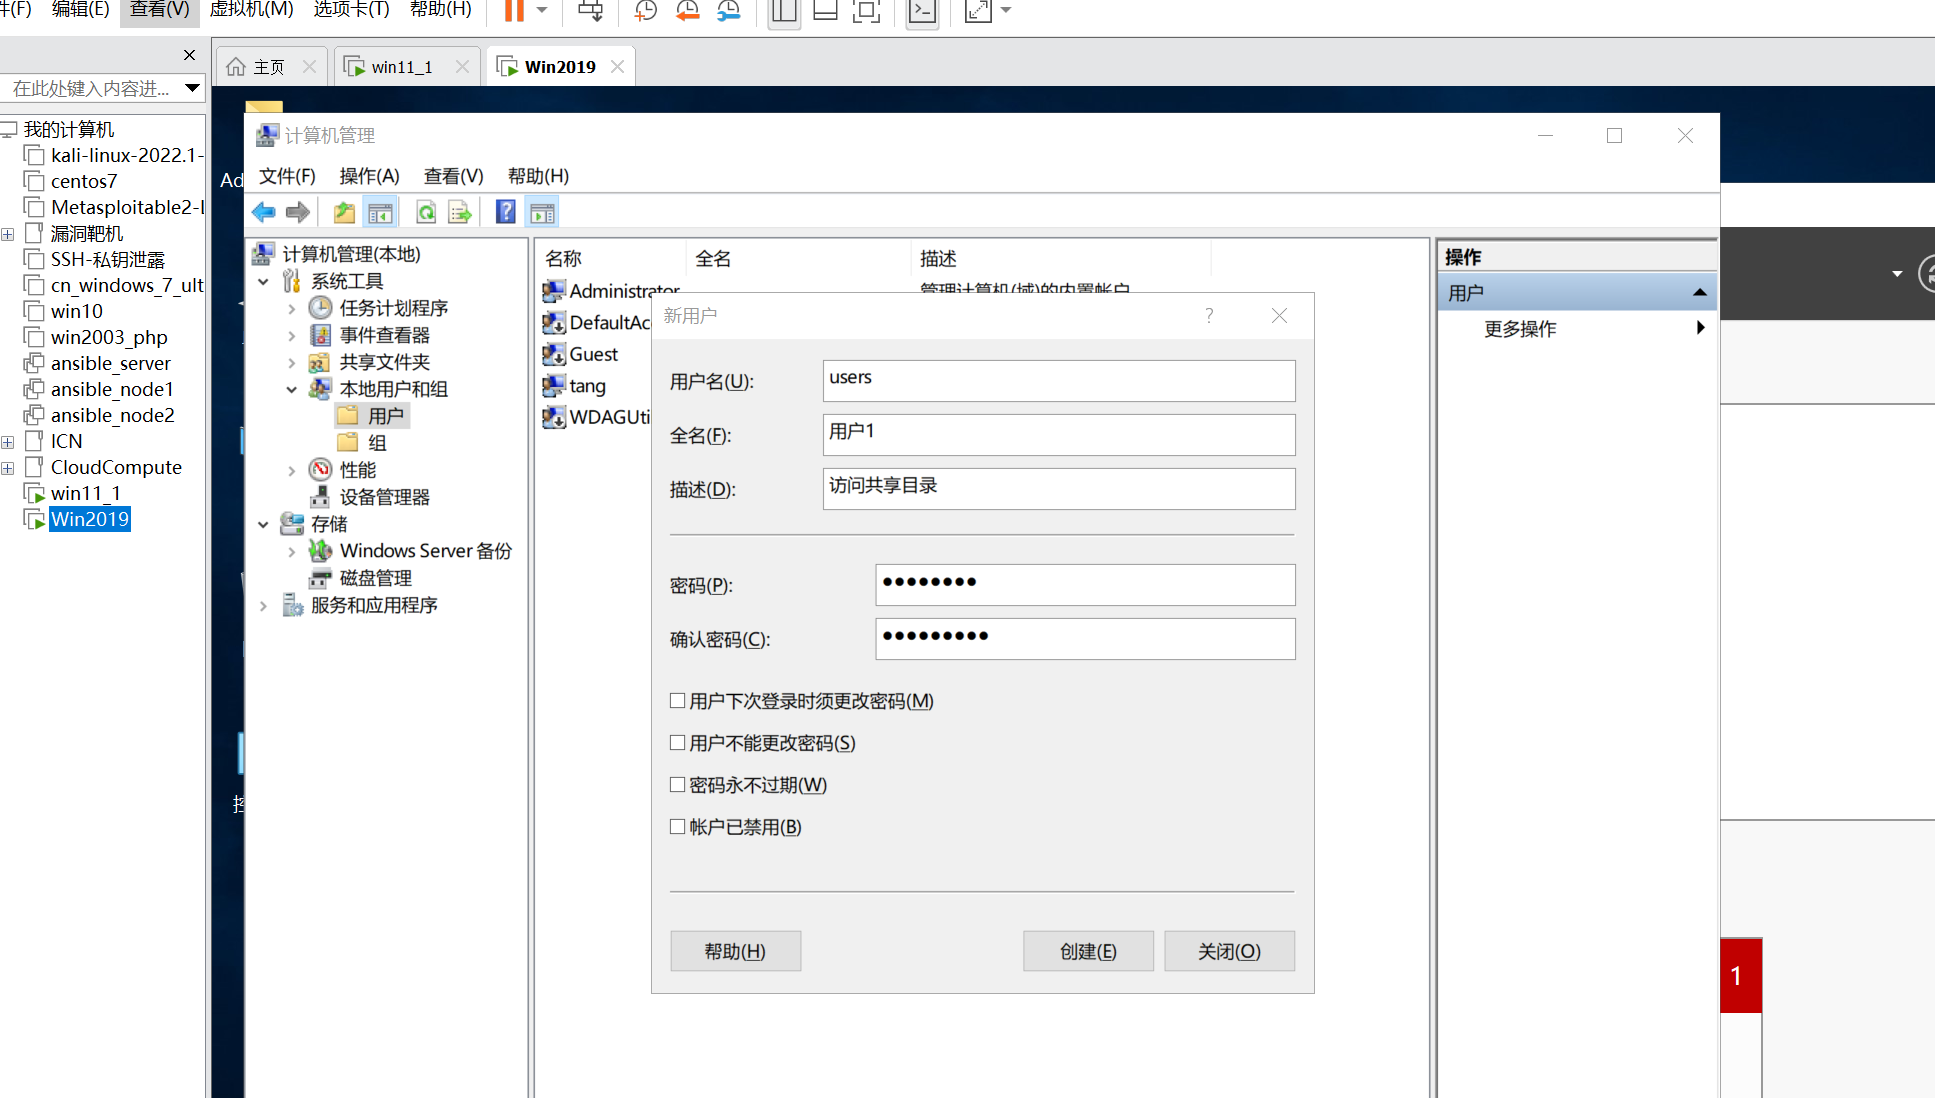Screen dimensions: 1935x1098
Task: Click the blue back arrow in toolbar
Action: click(x=263, y=212)
